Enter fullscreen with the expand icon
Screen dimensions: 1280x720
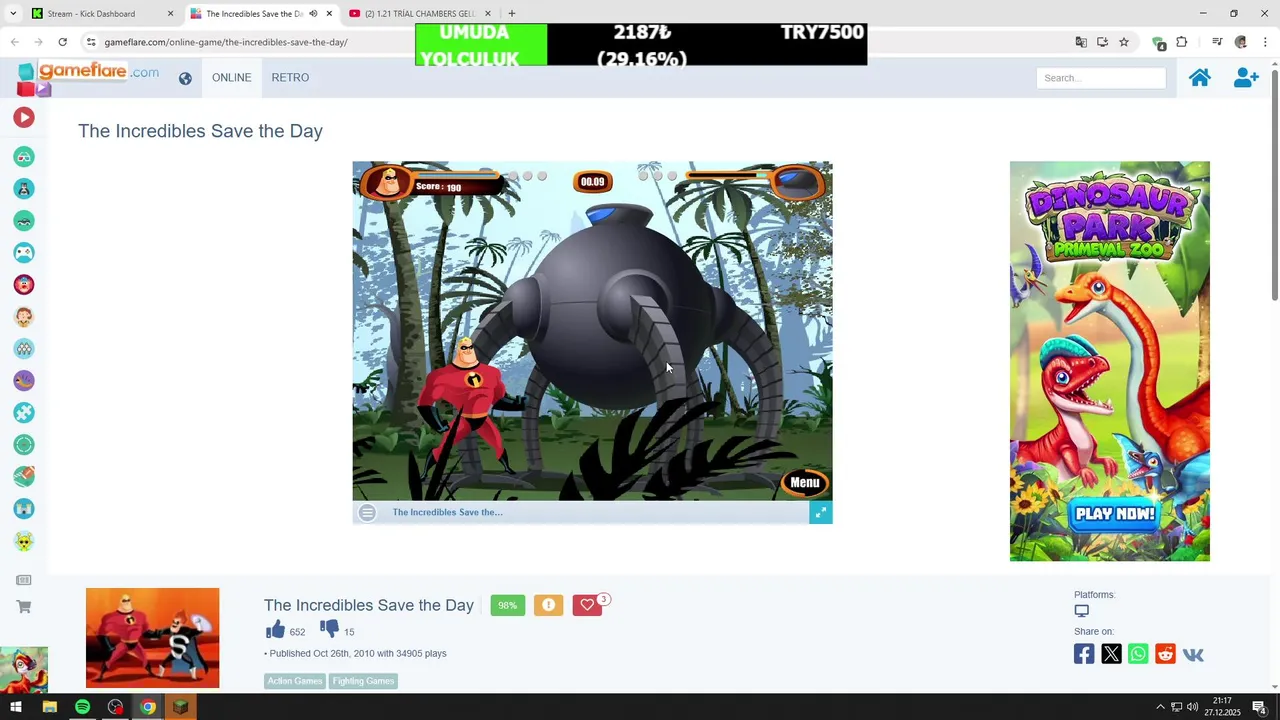coord(820,512)
